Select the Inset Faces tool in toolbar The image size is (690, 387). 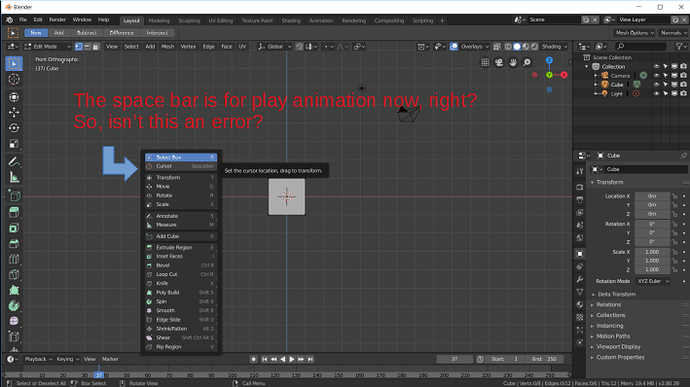(14, 228)
